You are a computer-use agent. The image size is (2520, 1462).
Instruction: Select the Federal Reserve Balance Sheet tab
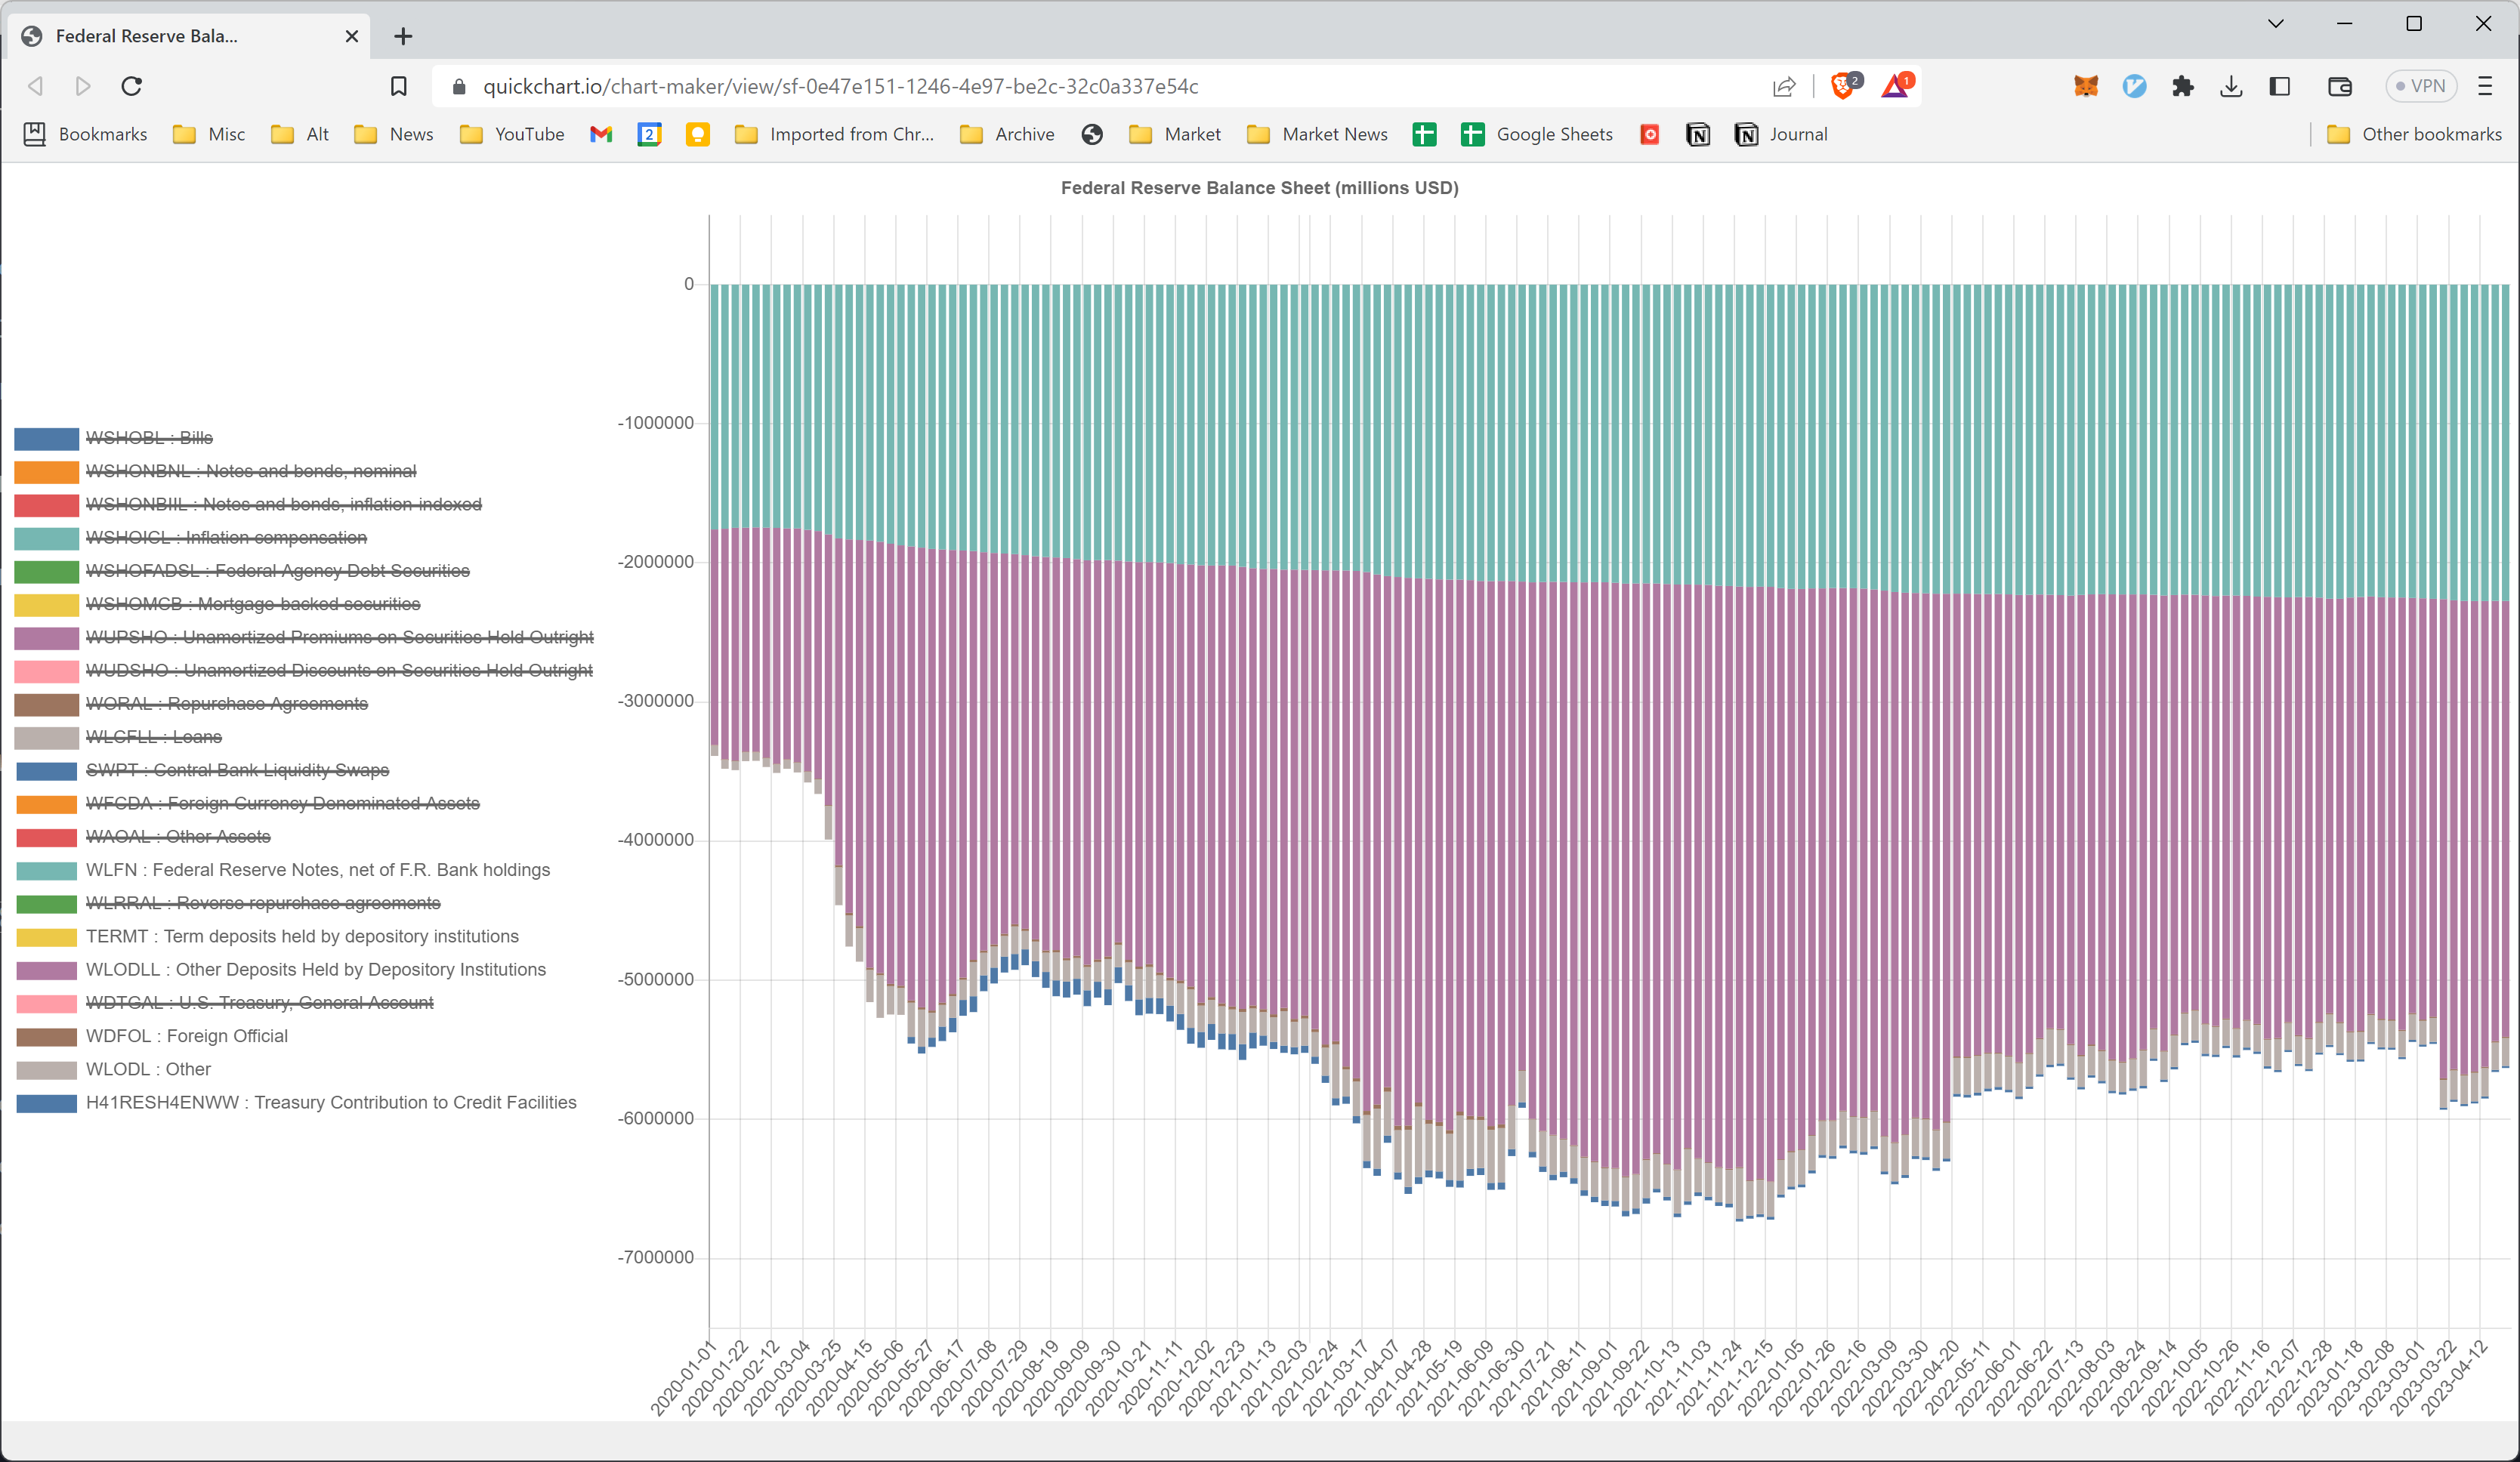(x=147, y=36)
